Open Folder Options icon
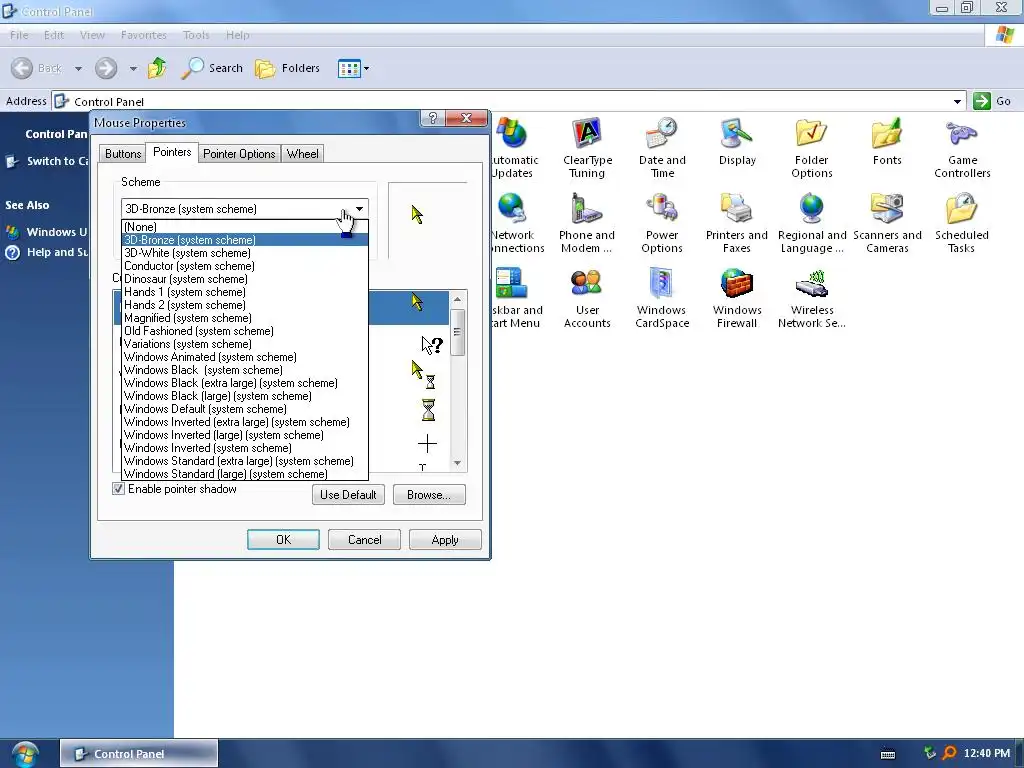The image size is (1024, 768). pyautogui.click(x=812, y=148)
